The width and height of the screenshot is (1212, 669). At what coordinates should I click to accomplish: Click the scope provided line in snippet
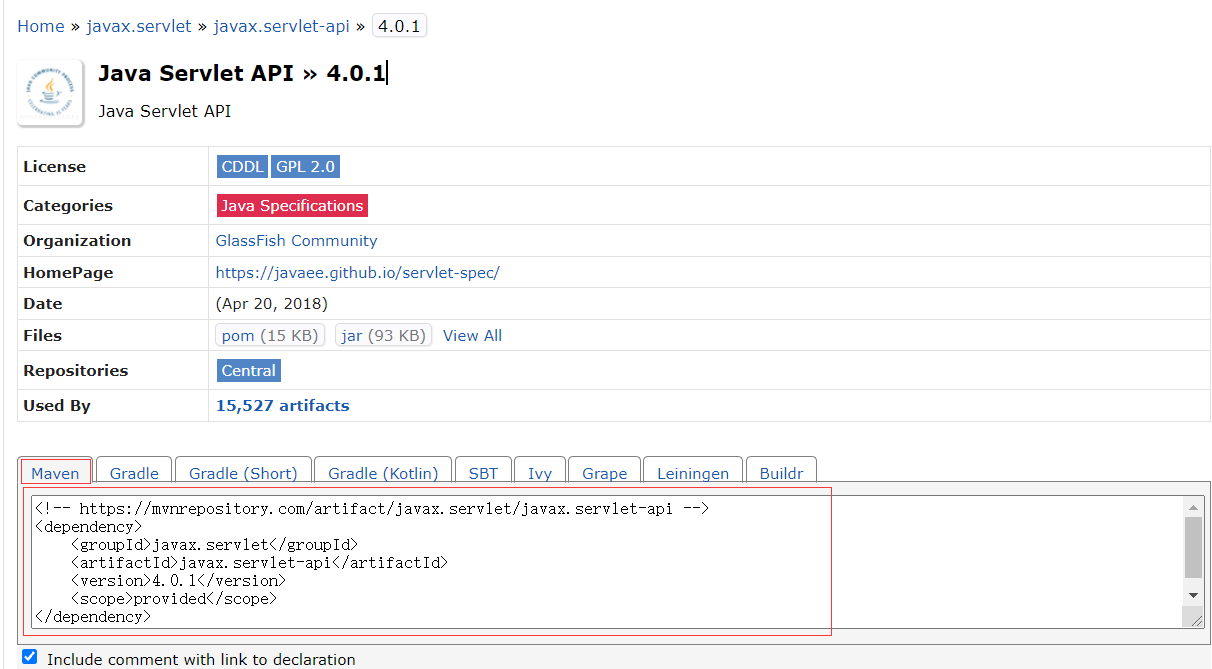click(173, 598)
